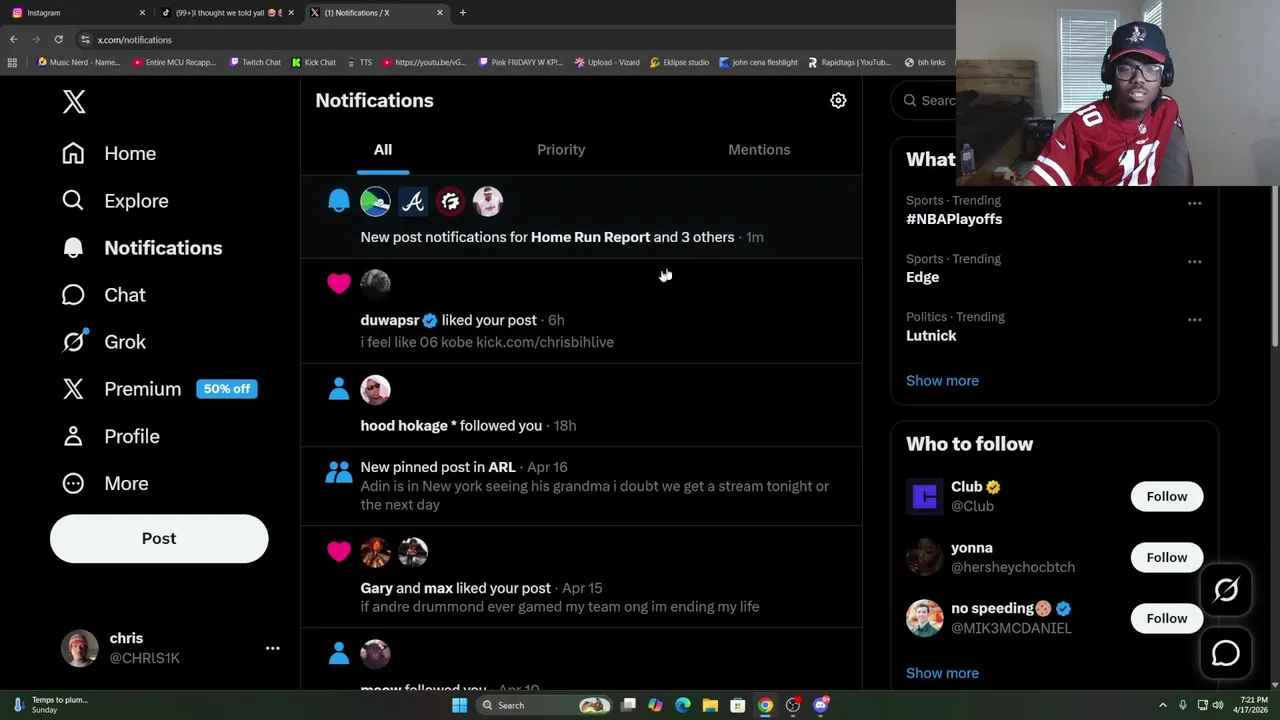Show more Who to follow suggestions
The image size is (1280, 720).
click(x=942, y=673)
